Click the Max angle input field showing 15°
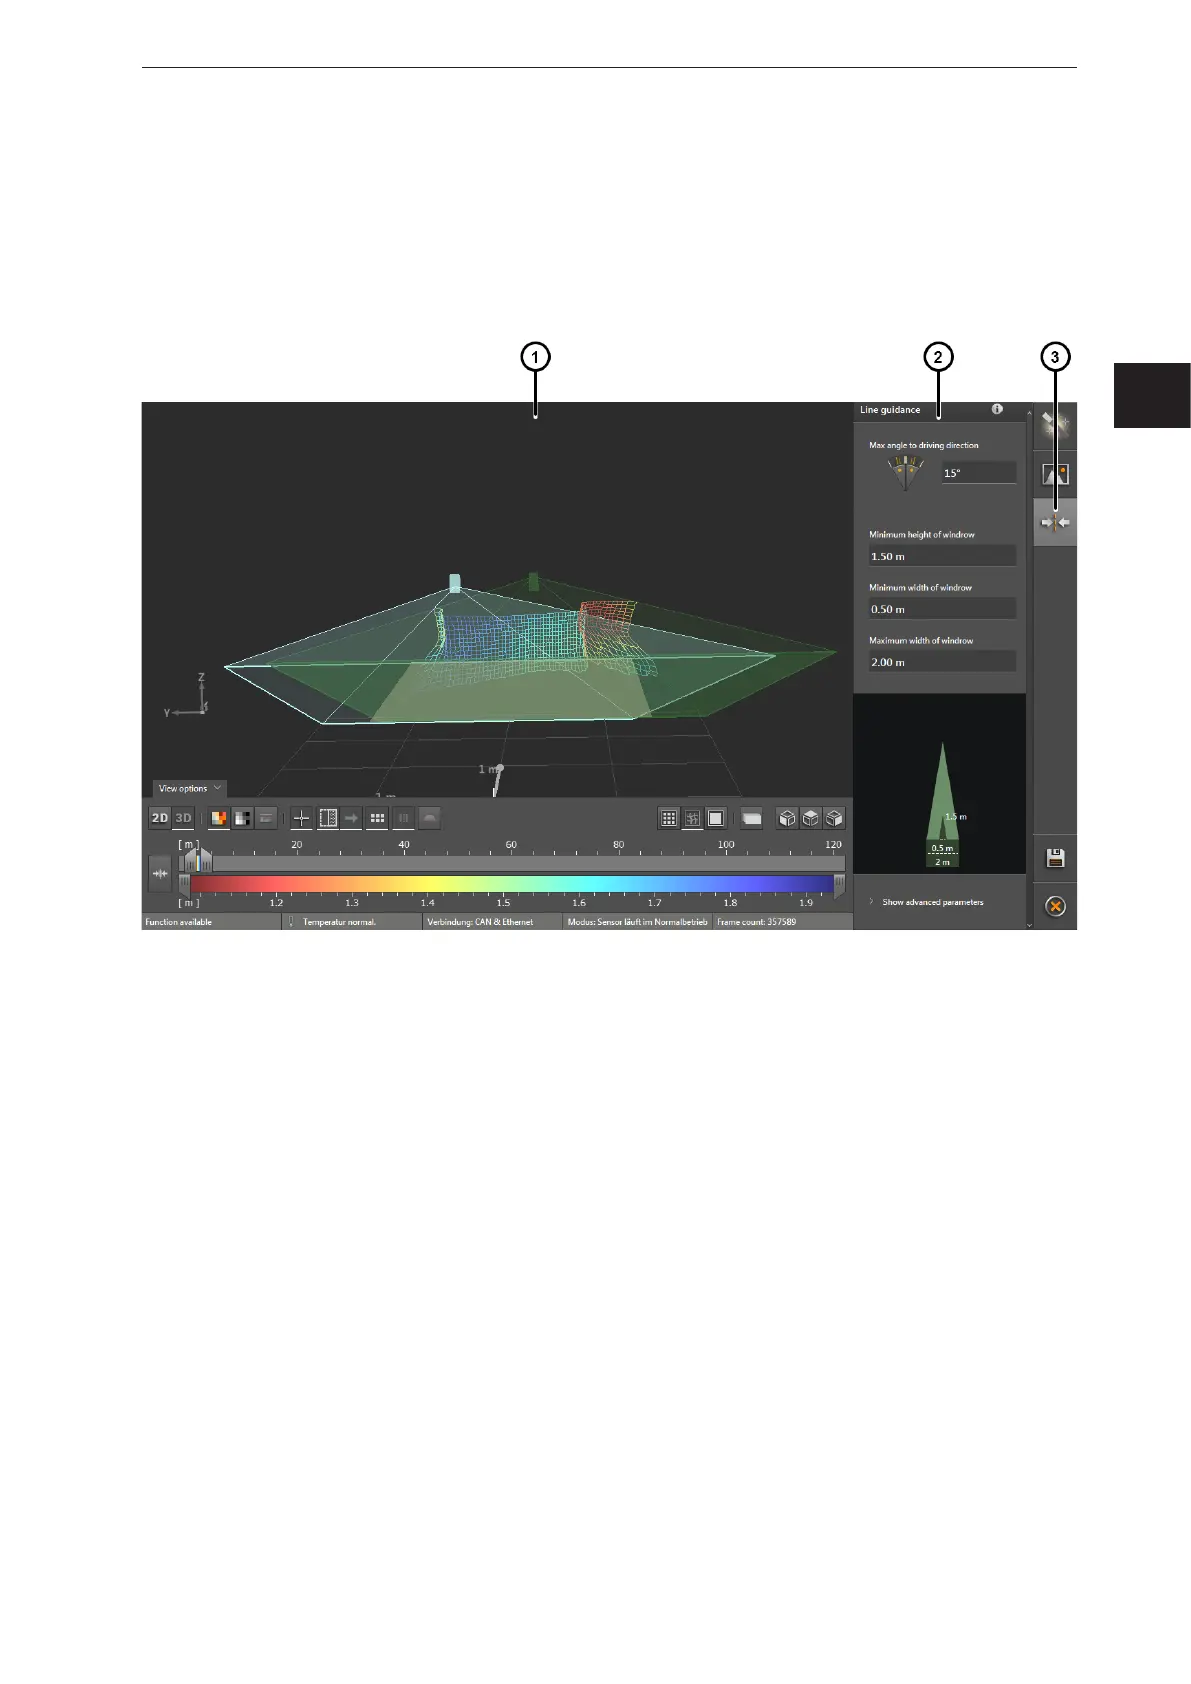 979,473
